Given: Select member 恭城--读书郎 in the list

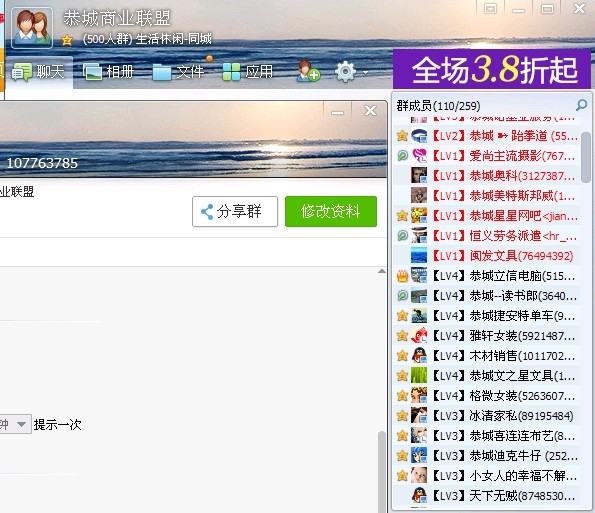Looking at the screenshot, I should [x=487, y=296].
